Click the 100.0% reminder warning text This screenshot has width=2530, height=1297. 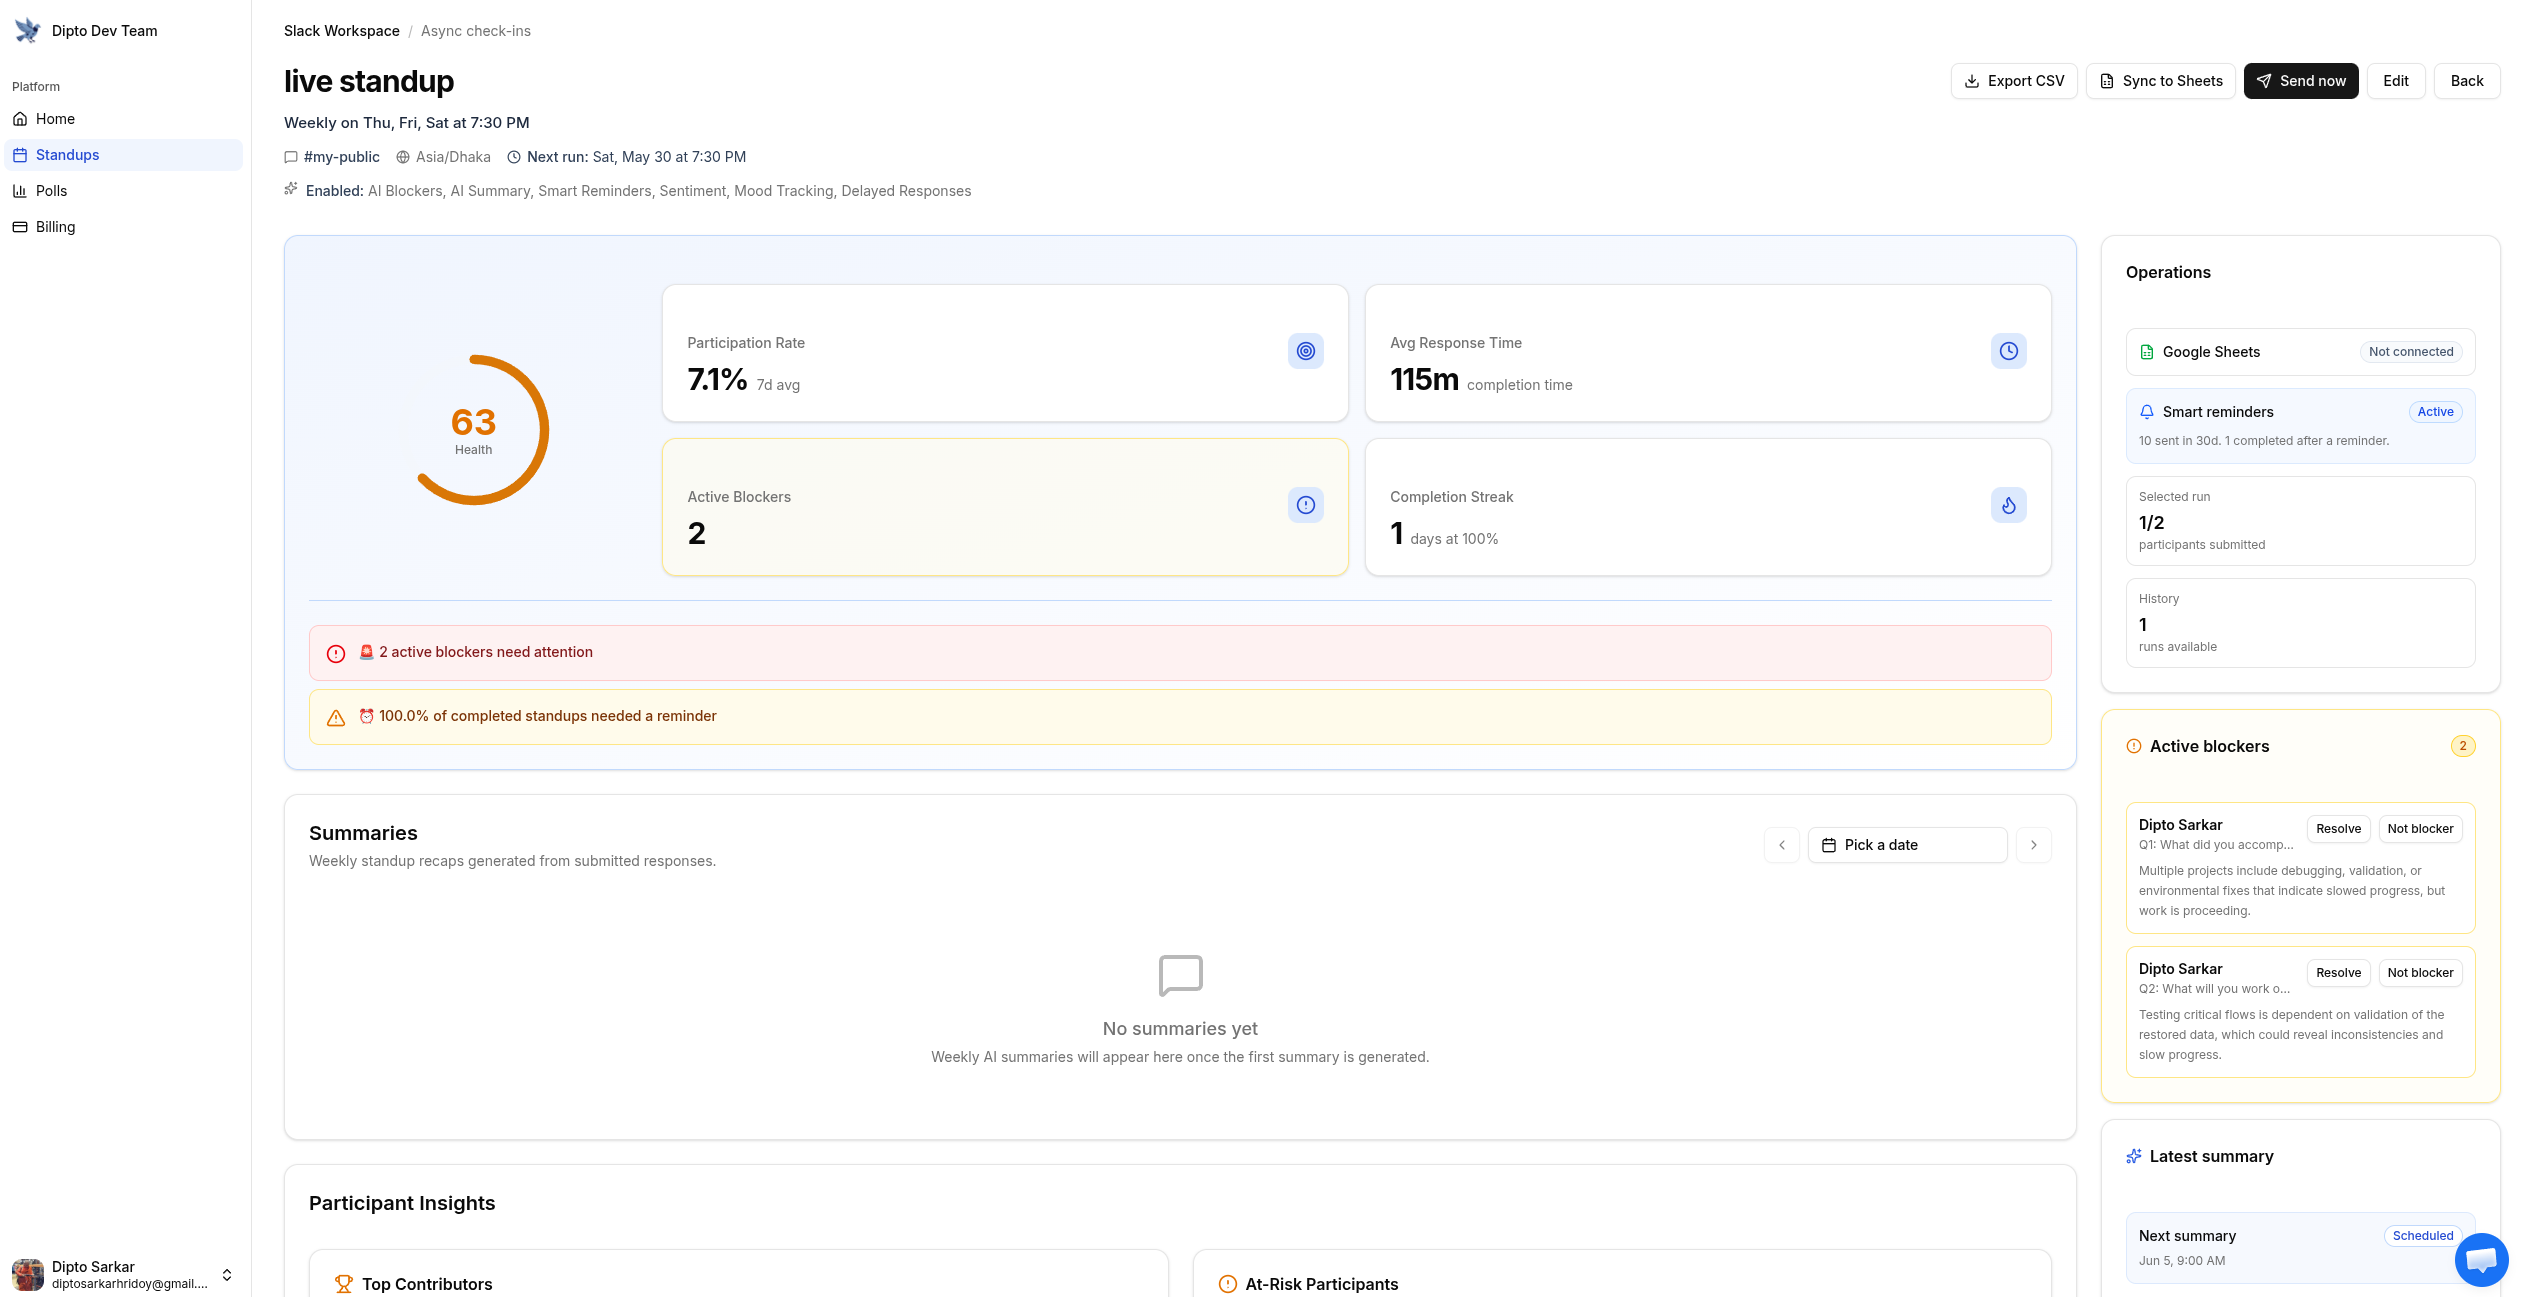pos(538,716)
